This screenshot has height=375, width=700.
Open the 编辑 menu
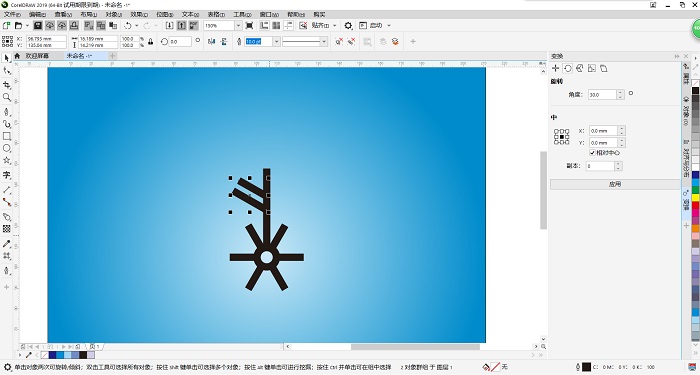pyautogui.click(x=38, y=15)
